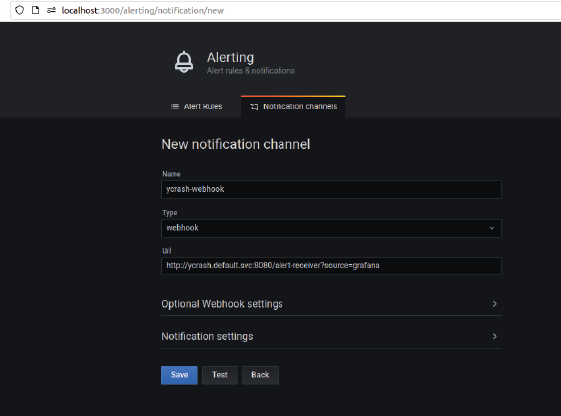Click the browser address bar URL

click(143, 11)
